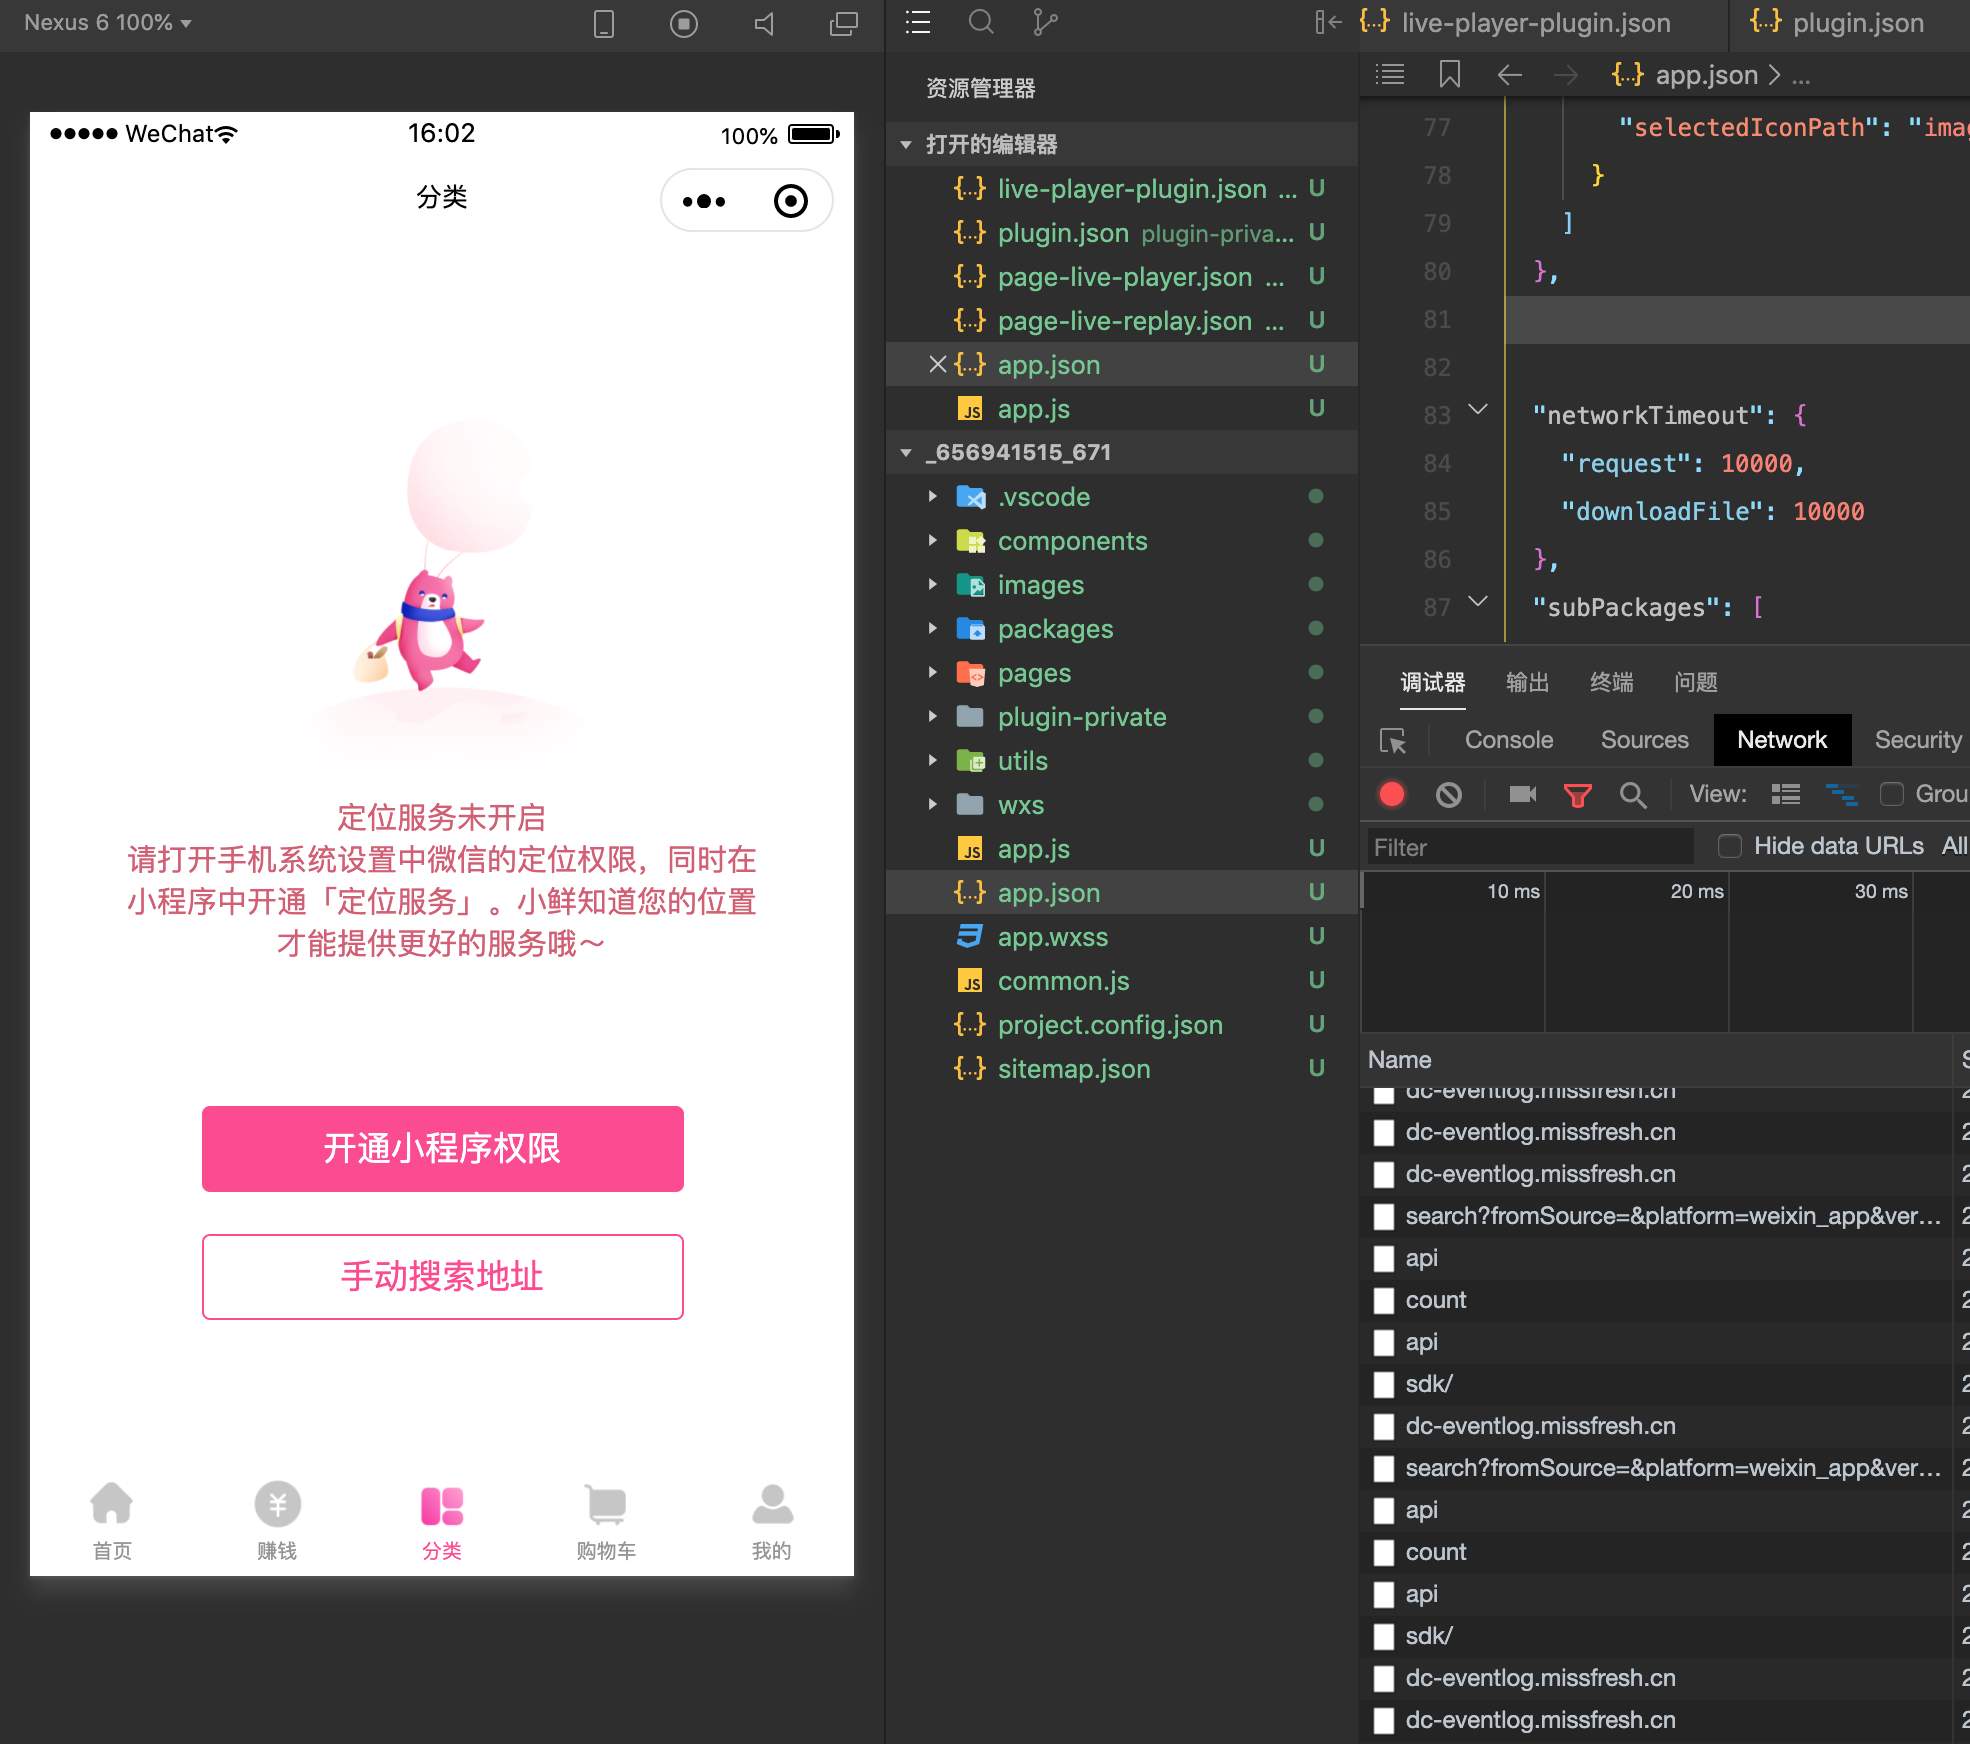
Task: Open the explorer list icon in sidebar
Action: [918, 22]
